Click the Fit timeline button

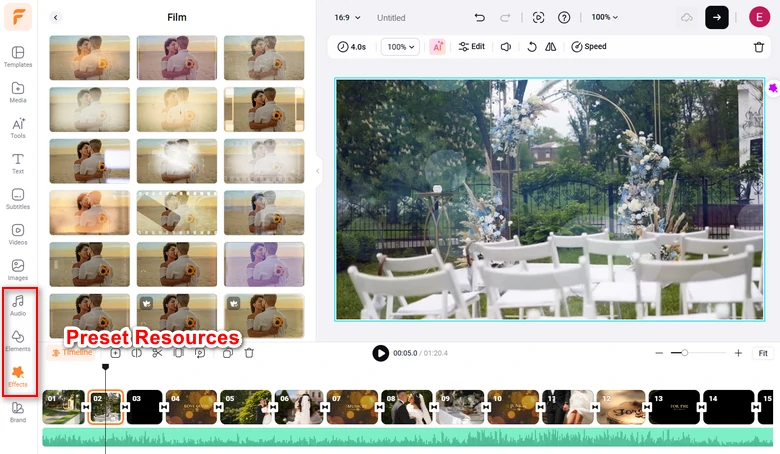click(763, 353)
